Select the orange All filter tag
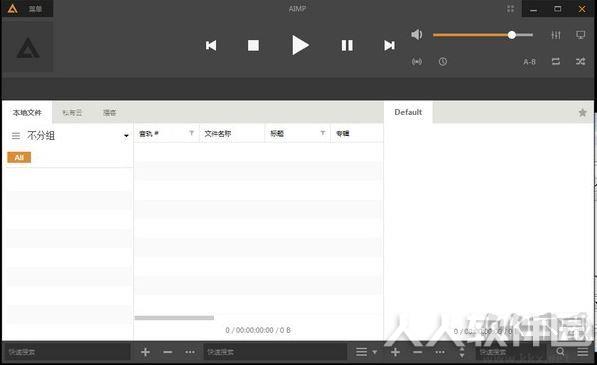This screenshot has width=597, height=365. tap(19, 157)
